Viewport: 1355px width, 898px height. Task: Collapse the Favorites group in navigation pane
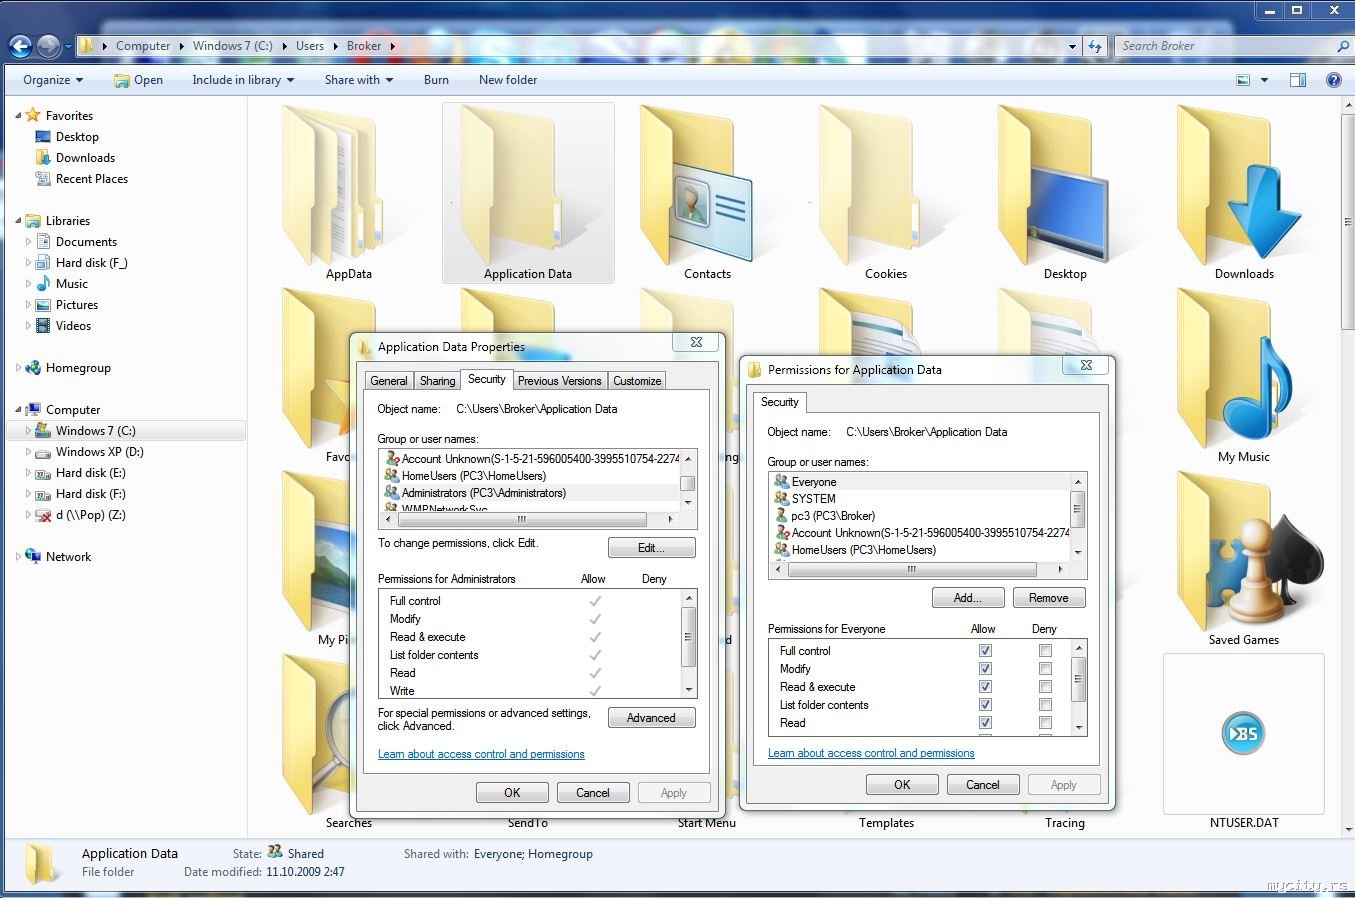18,116
